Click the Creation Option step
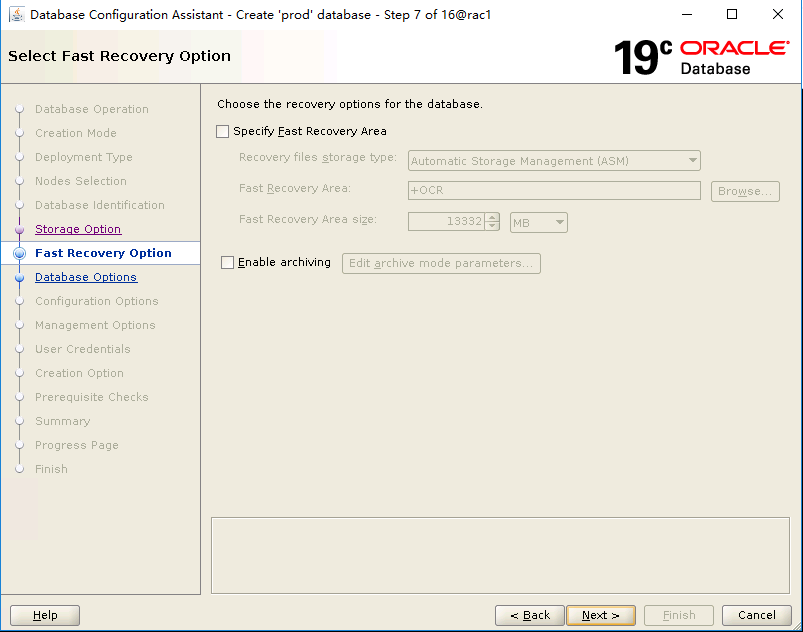This screenshot has height=632, width=803. pyautogui.click(x=79, y=373)
